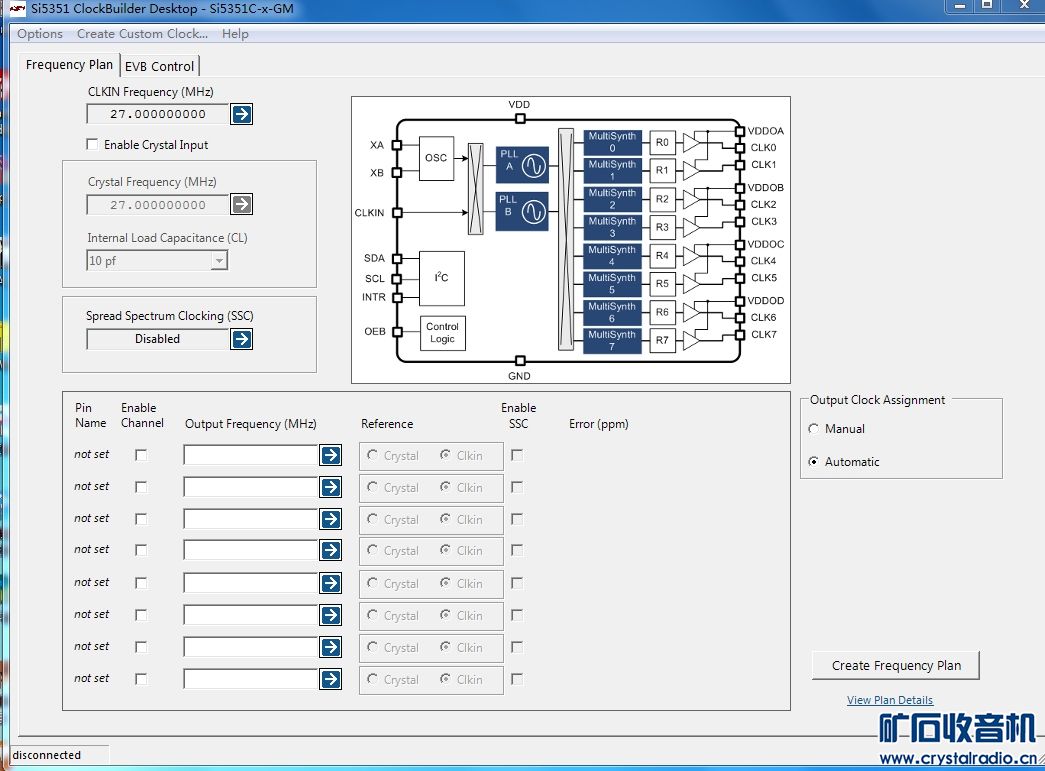Click the PLL B block in diagram

(x=522, y=211)
